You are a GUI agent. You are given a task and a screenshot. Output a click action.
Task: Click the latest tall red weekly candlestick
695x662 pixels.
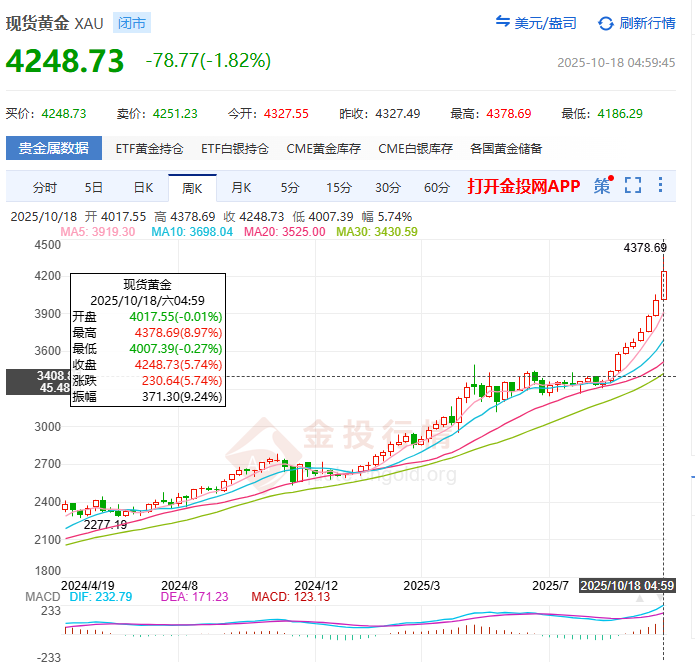664,286
